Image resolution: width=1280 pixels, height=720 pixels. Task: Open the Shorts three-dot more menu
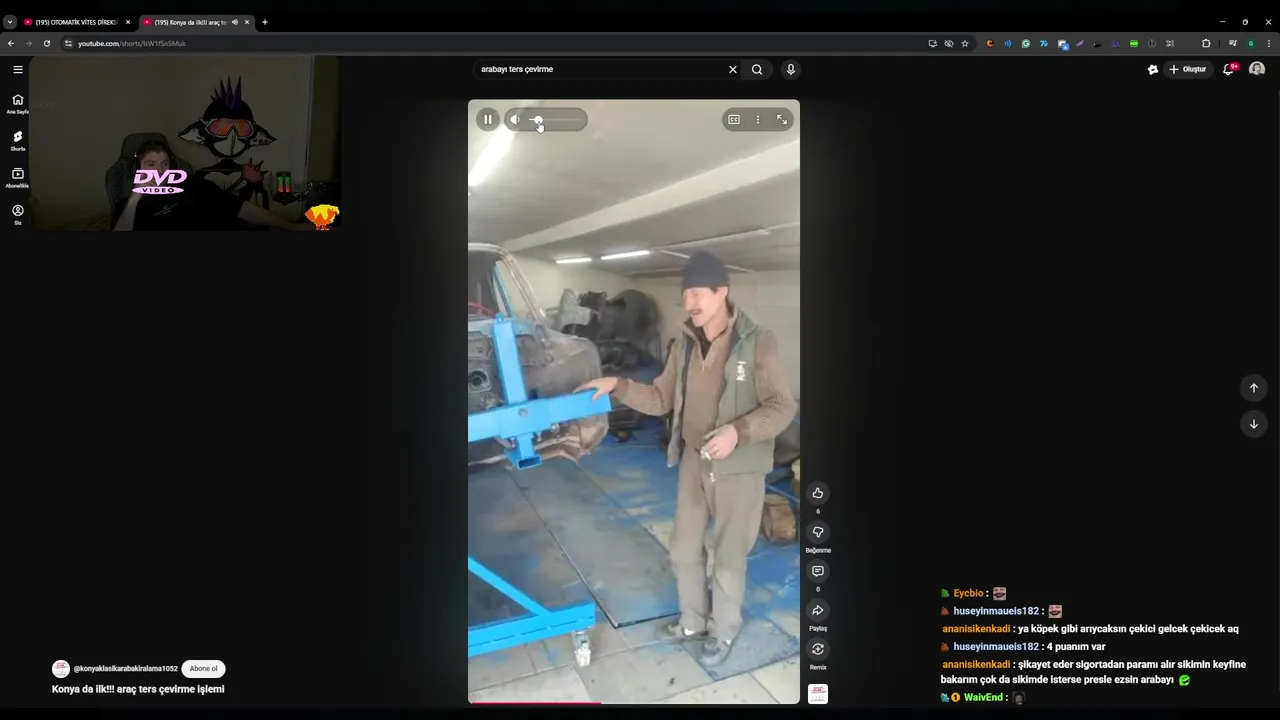tap(758, 119)
